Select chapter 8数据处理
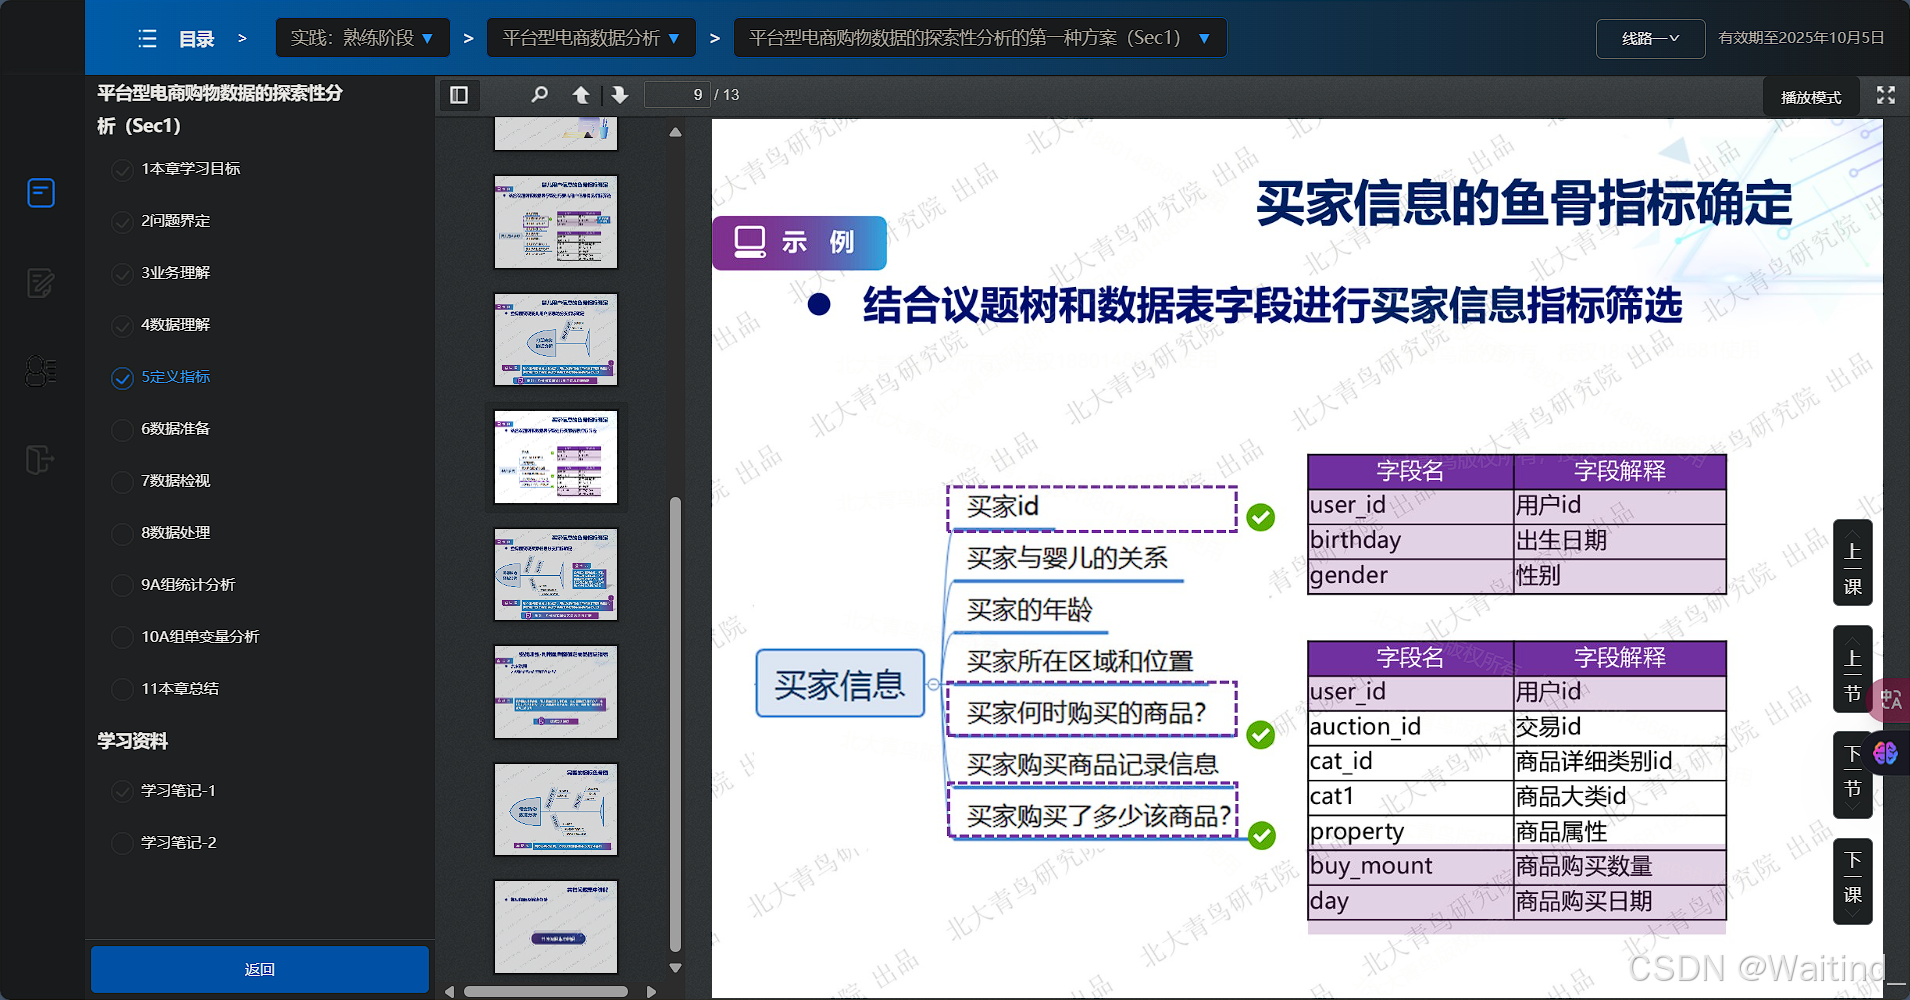 pyautogui.click(x=175, y=533)
